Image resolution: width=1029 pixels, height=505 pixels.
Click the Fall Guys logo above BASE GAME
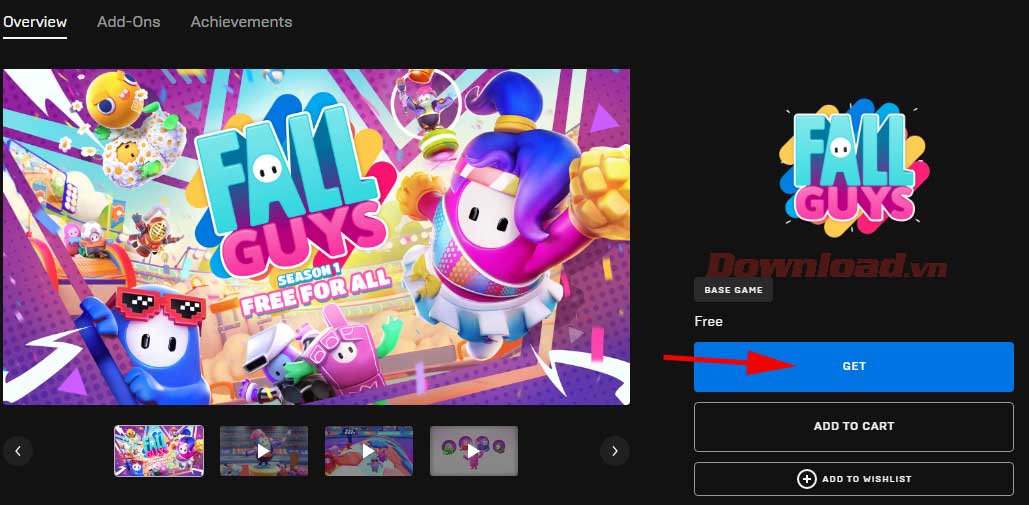pyautogui.click(x=854, y=168)
